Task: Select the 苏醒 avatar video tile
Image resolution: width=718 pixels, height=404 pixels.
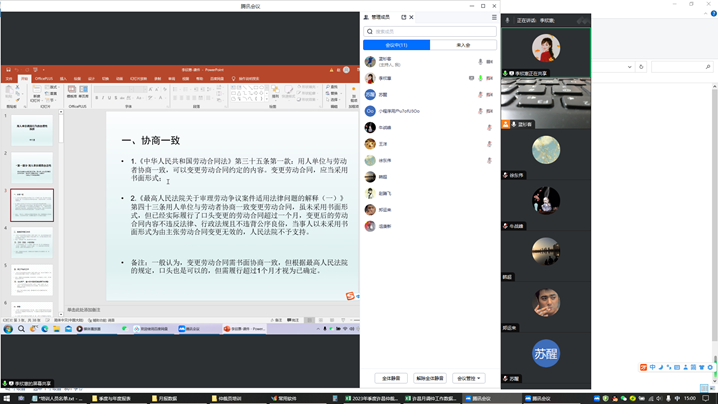Action: [546, 352]
